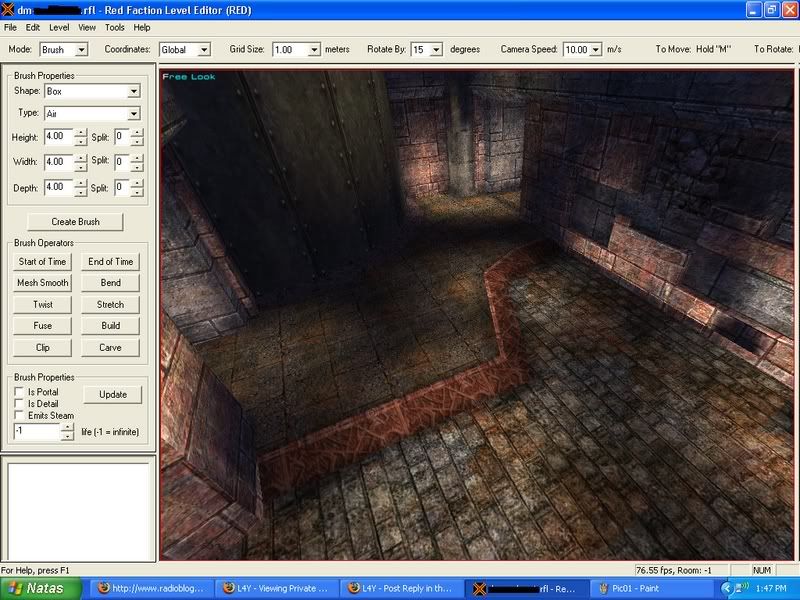This screenshot has width=800, height=600.
Task: Switch to Pic01 Paint taskbar window
Action: 652,589
